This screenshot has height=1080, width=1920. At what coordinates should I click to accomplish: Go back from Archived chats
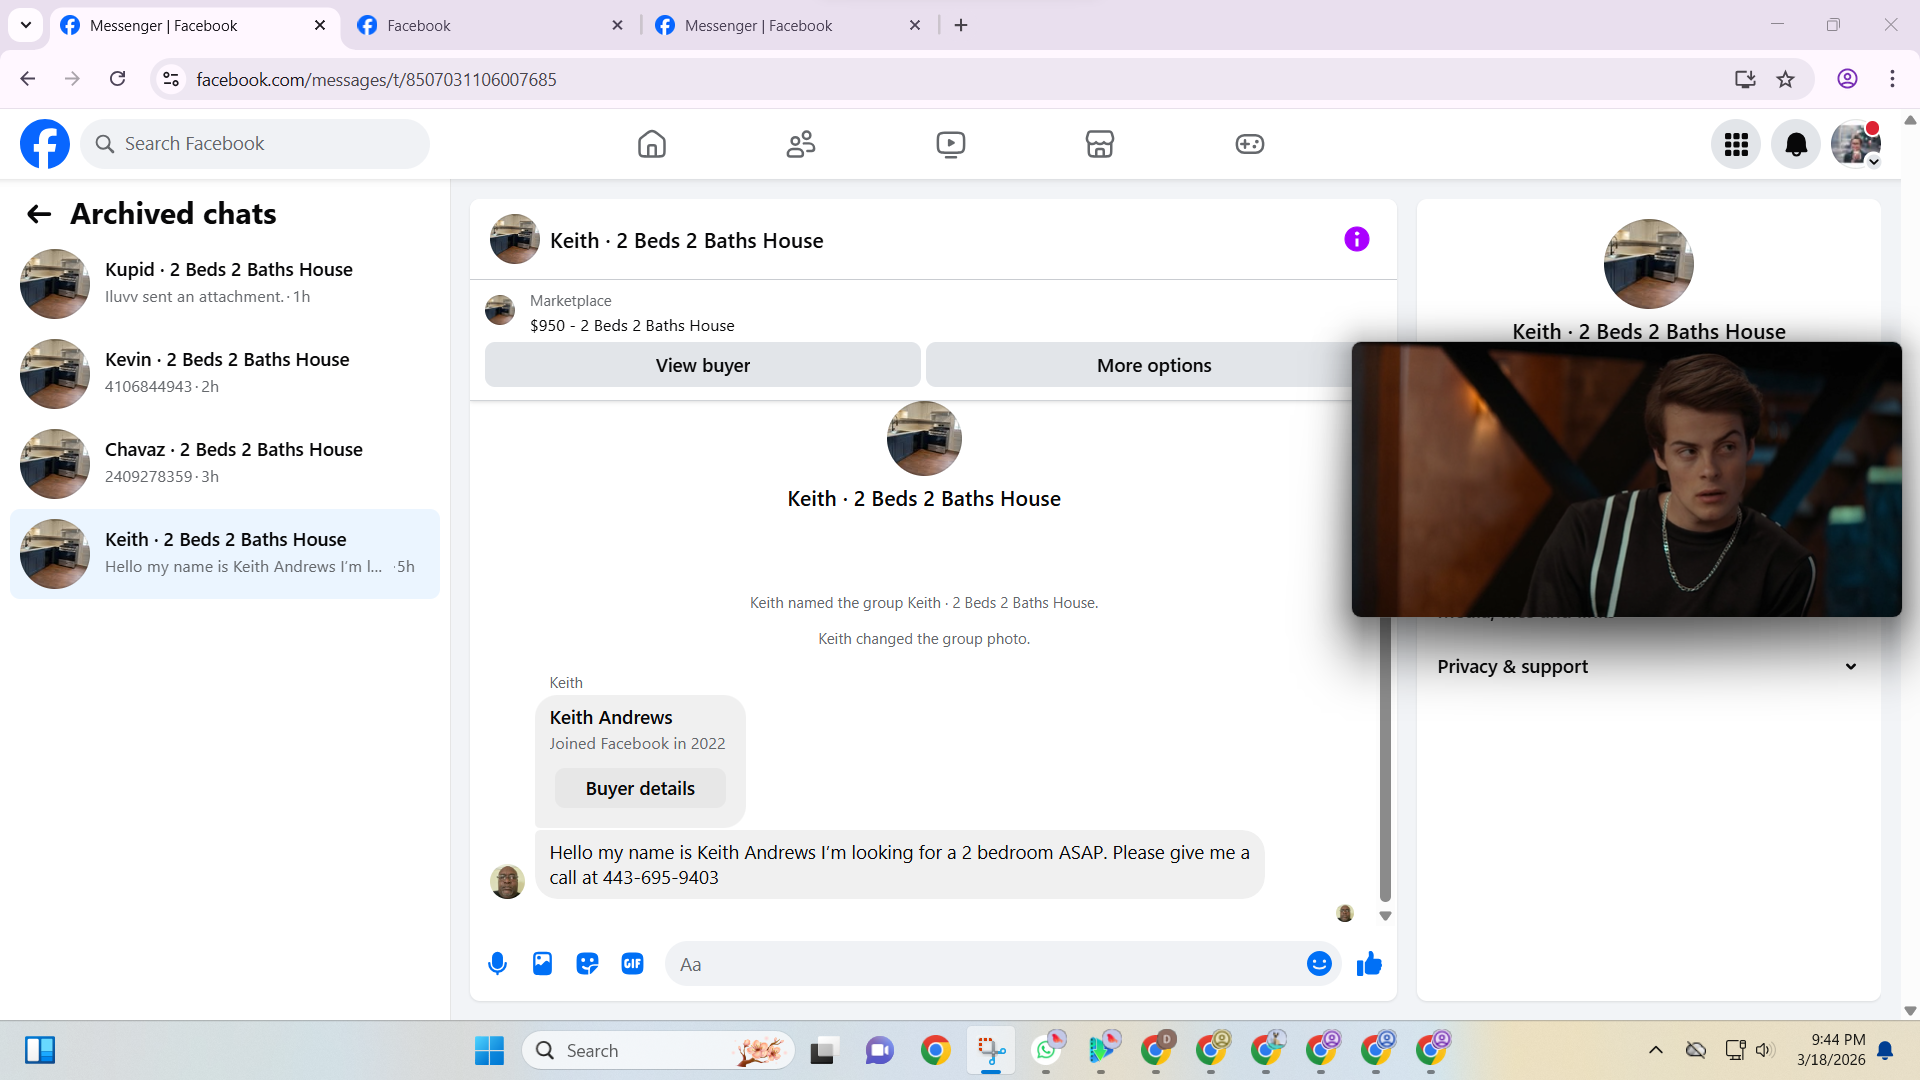coord(39,214)
